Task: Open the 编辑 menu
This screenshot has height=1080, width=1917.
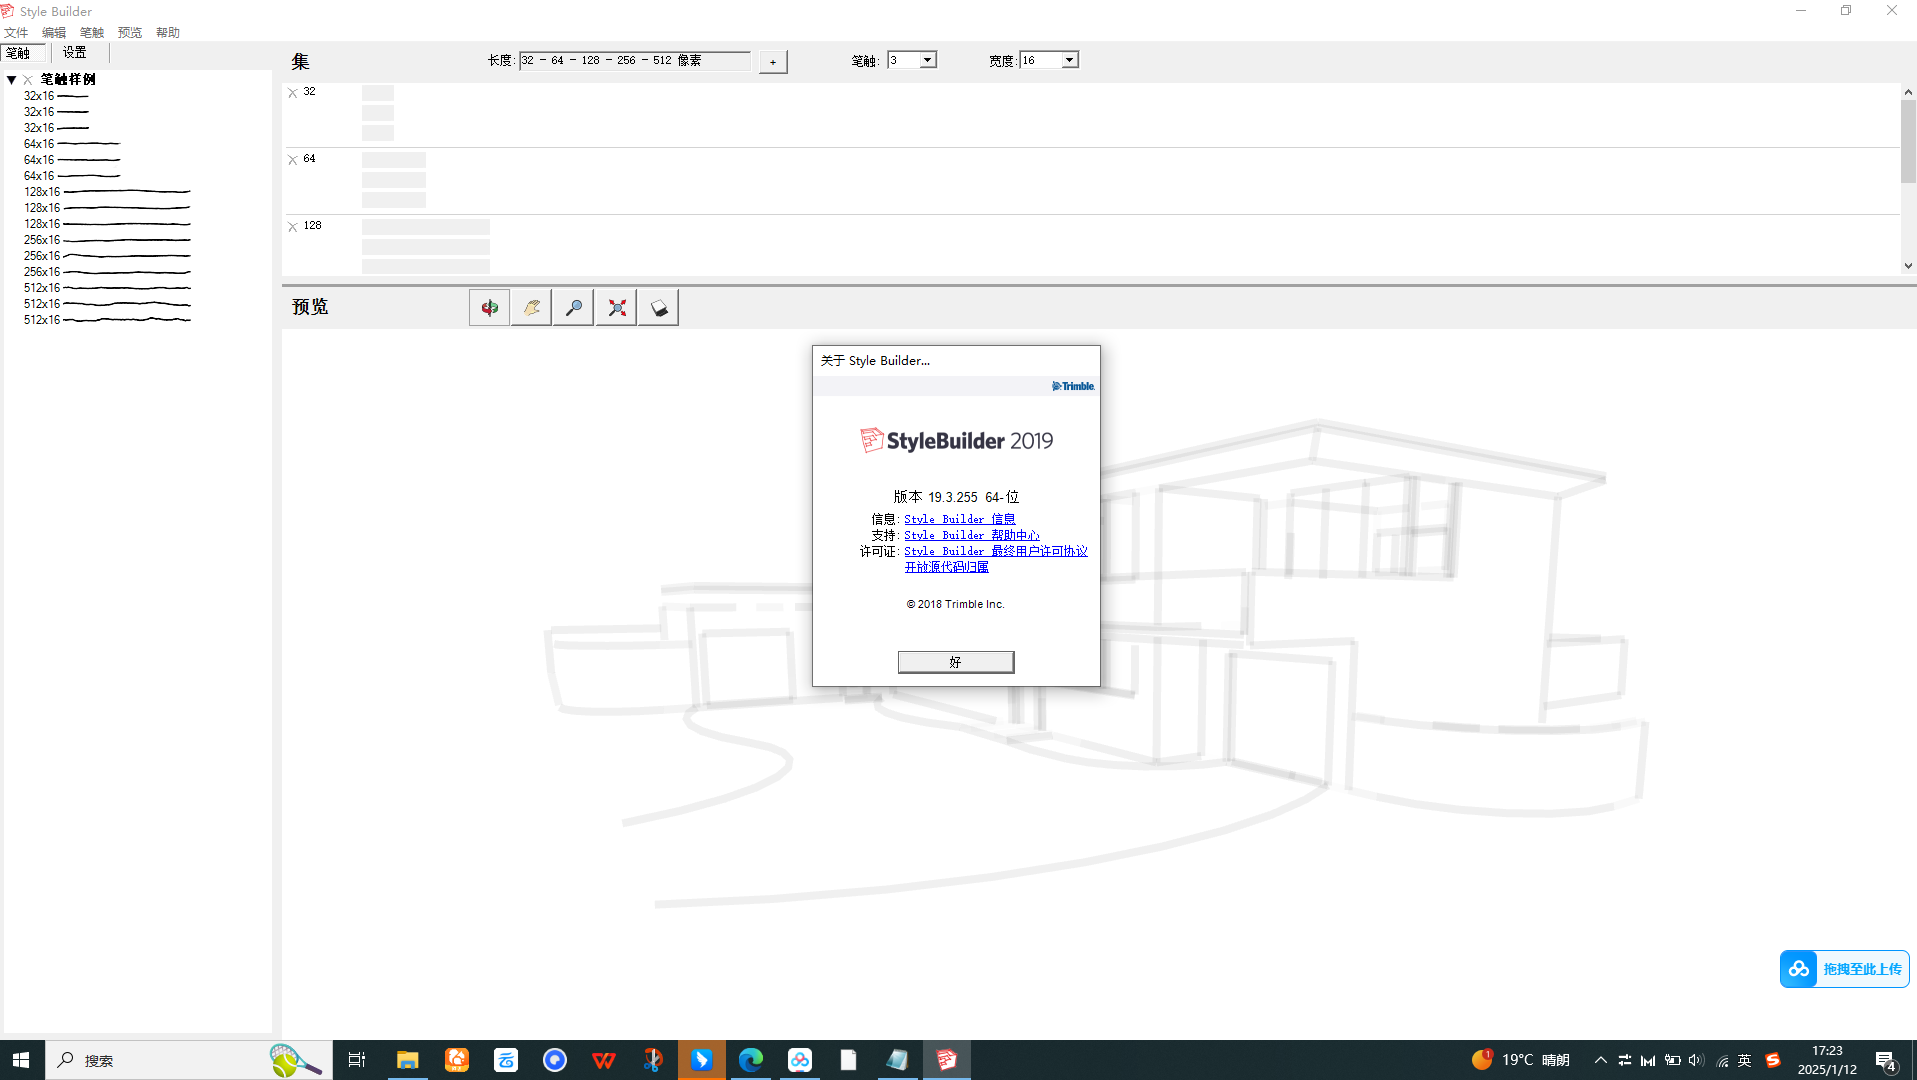Action: [x=54, y=33]
